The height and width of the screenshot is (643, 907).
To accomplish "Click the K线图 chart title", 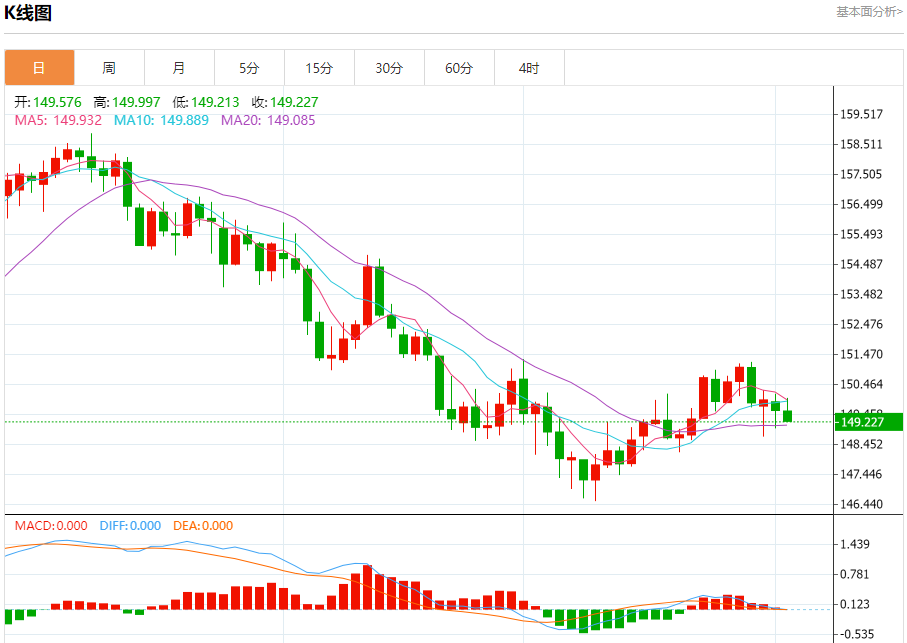I will 28,13.
